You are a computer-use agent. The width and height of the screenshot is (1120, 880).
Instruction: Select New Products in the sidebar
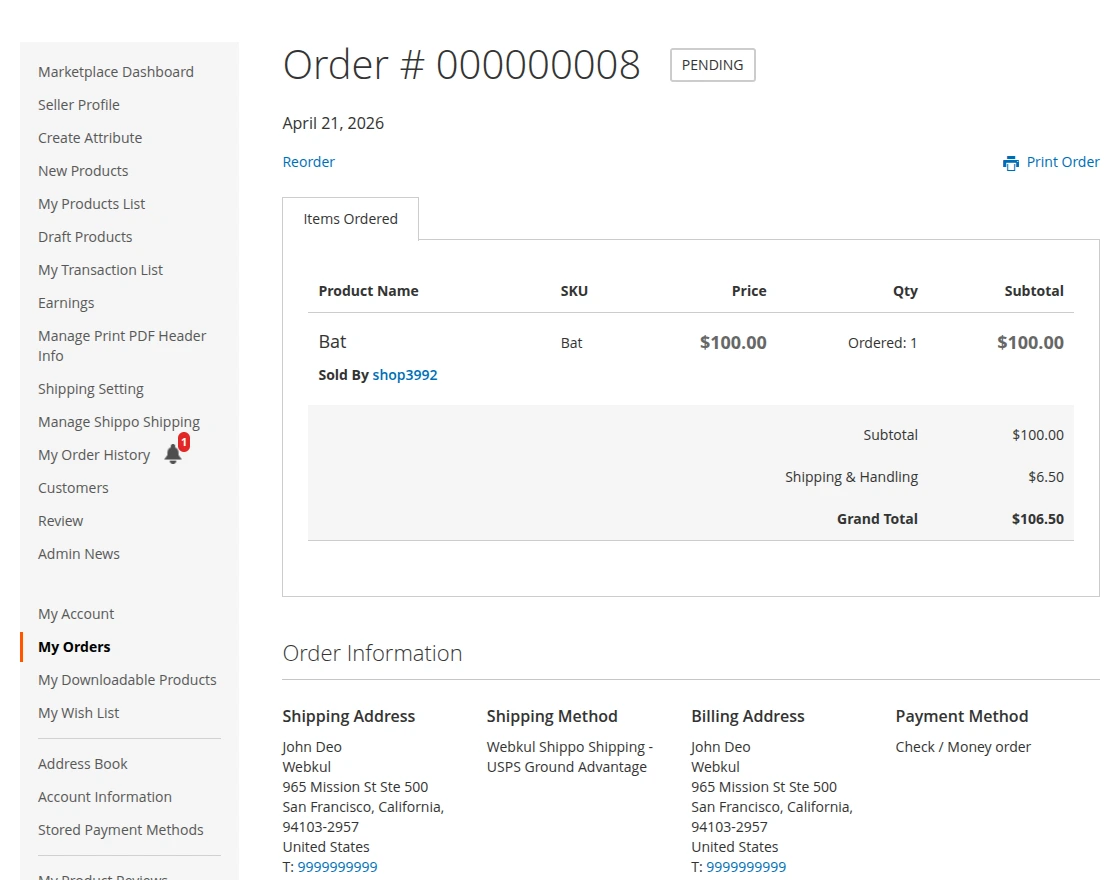pos(83,171)
